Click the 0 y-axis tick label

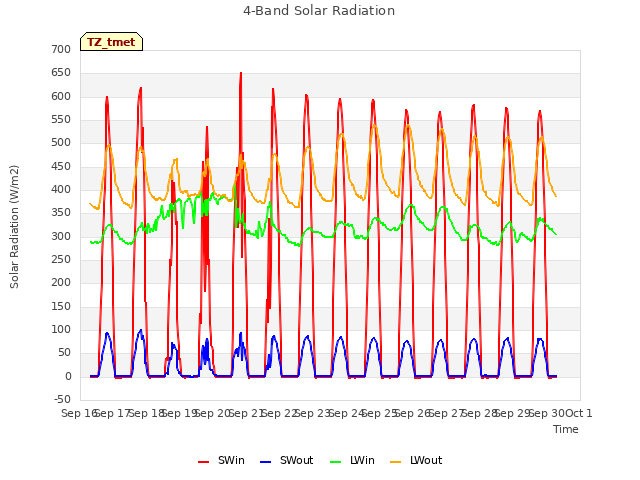68,376
